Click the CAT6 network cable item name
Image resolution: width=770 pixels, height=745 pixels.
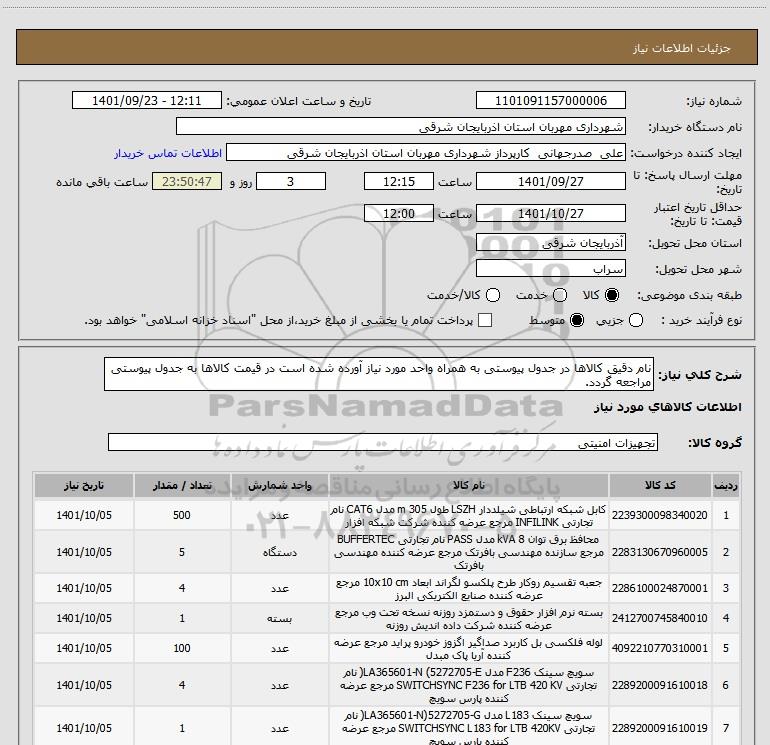tap(468, 516)
